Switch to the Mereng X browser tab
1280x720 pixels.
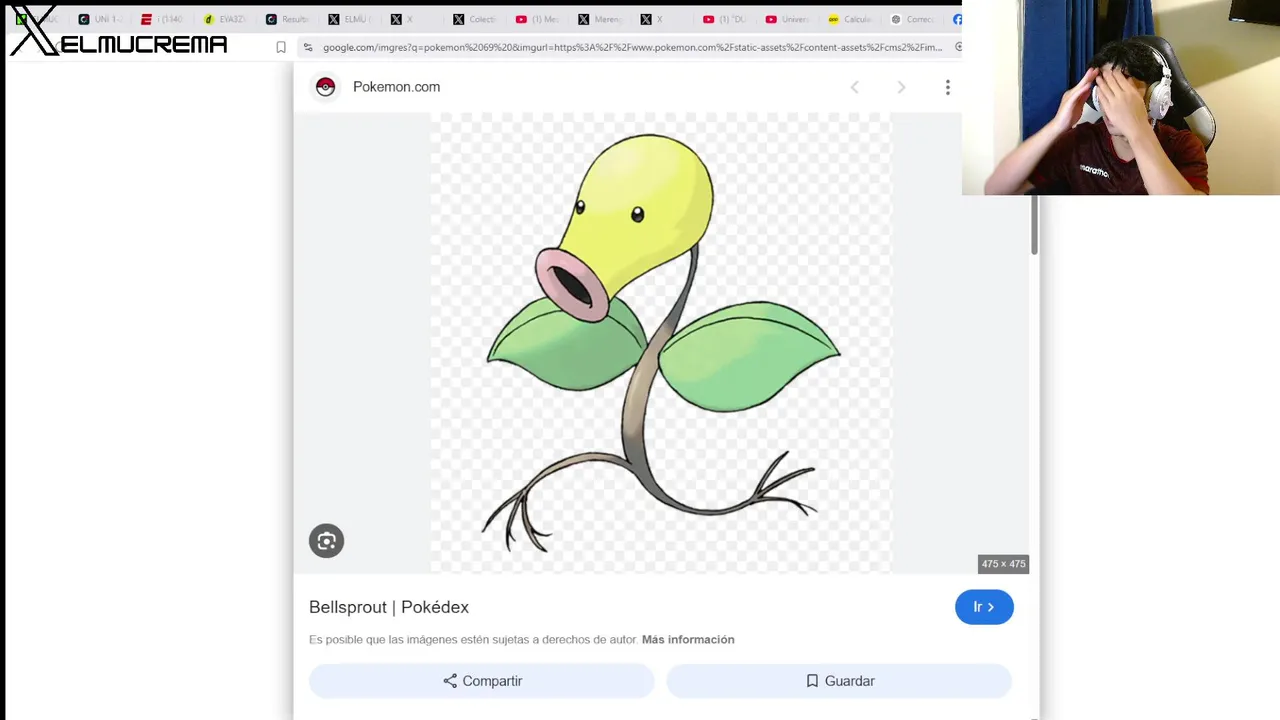pos(601,19)
